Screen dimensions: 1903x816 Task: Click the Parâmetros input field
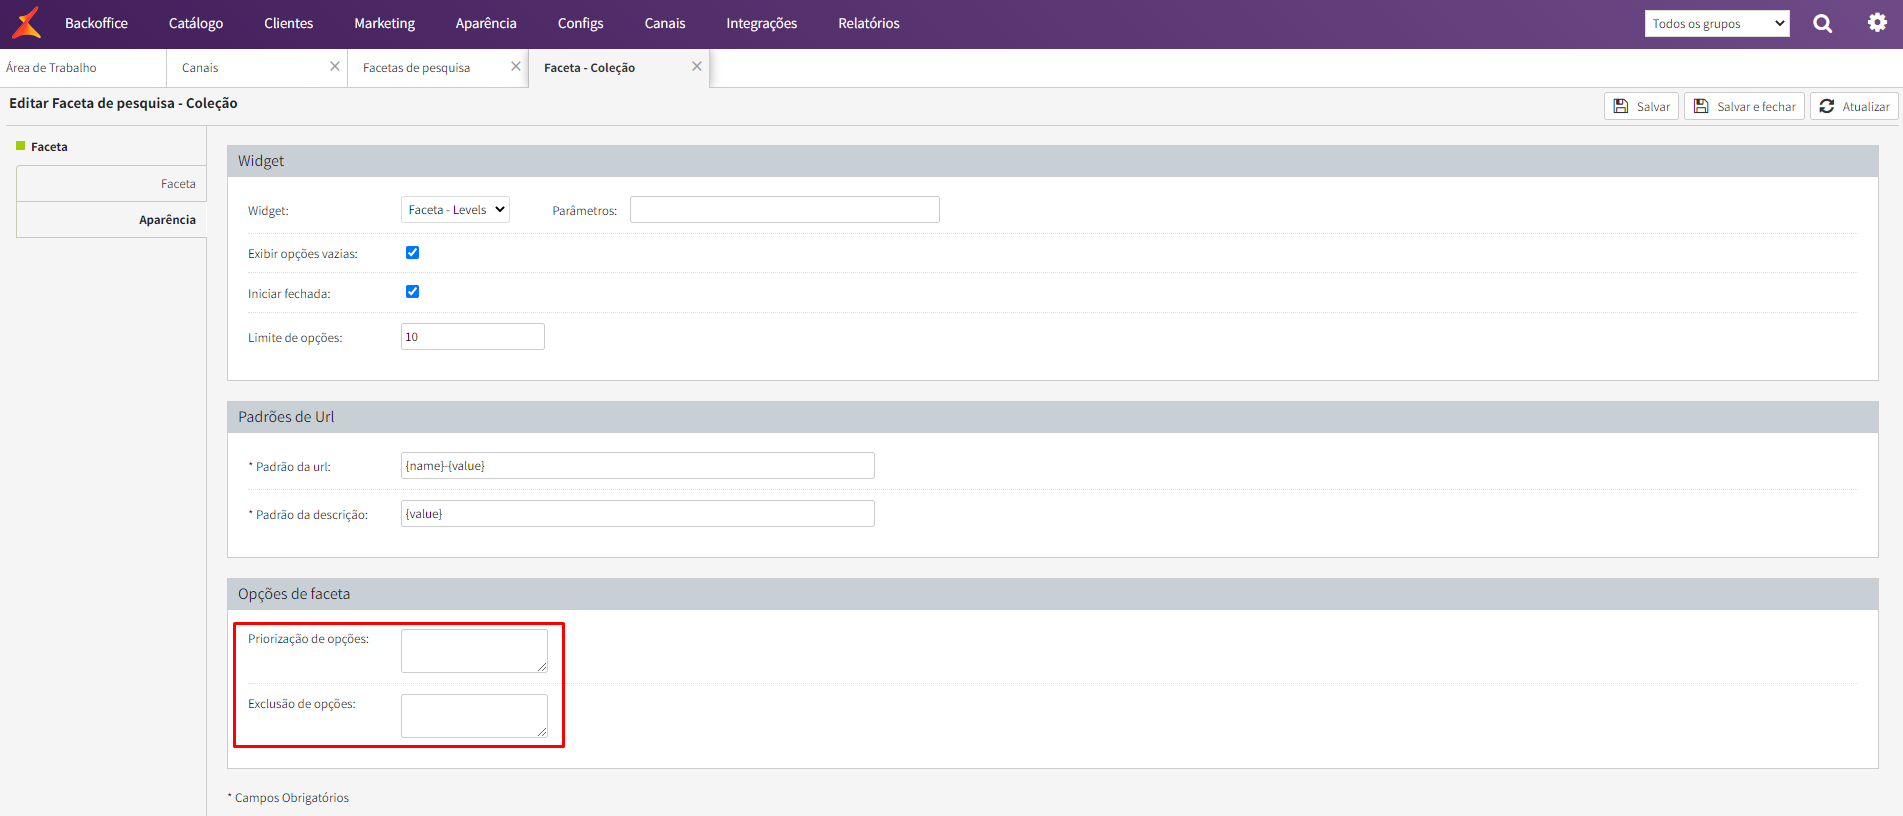[784, 209]
